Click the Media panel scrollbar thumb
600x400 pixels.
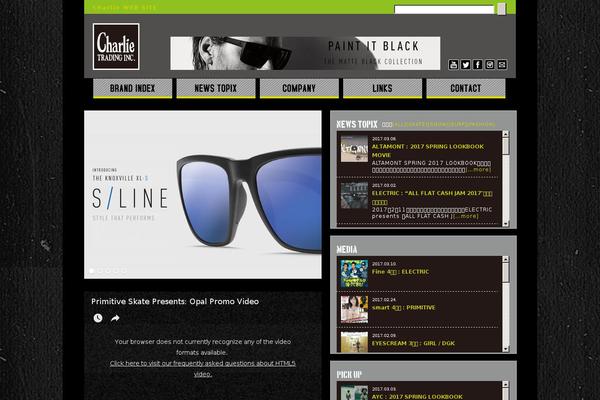coord(506,272)
